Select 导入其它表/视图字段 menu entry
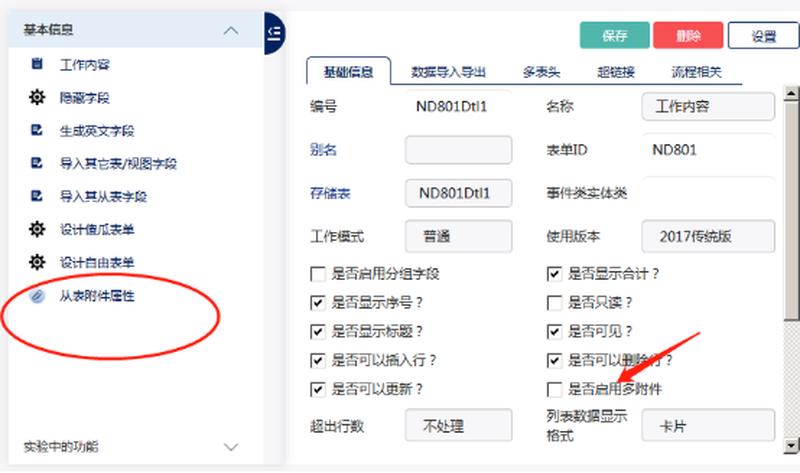 [x=118, y=163]
